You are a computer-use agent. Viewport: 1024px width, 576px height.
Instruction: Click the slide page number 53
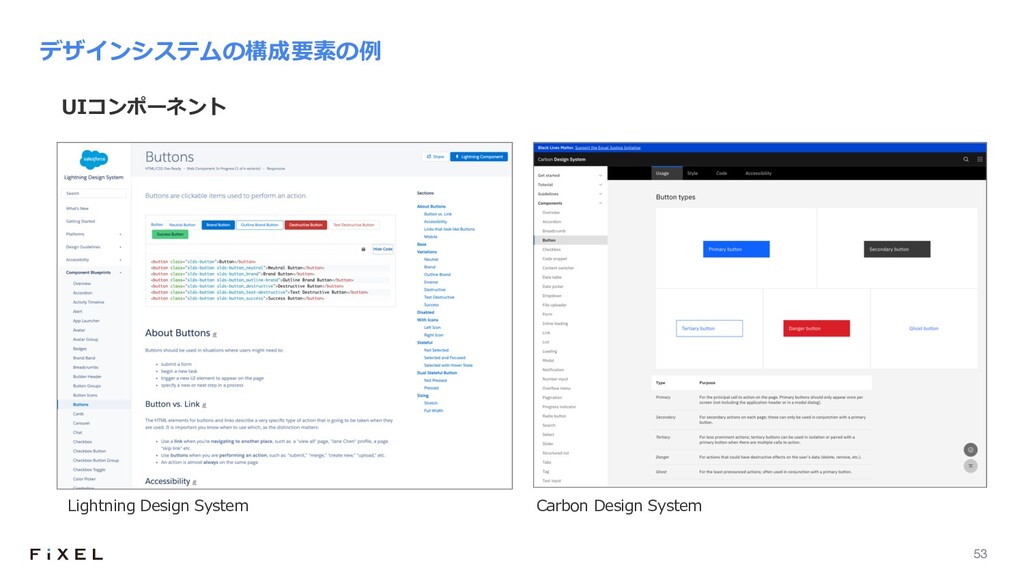point(980,554)
